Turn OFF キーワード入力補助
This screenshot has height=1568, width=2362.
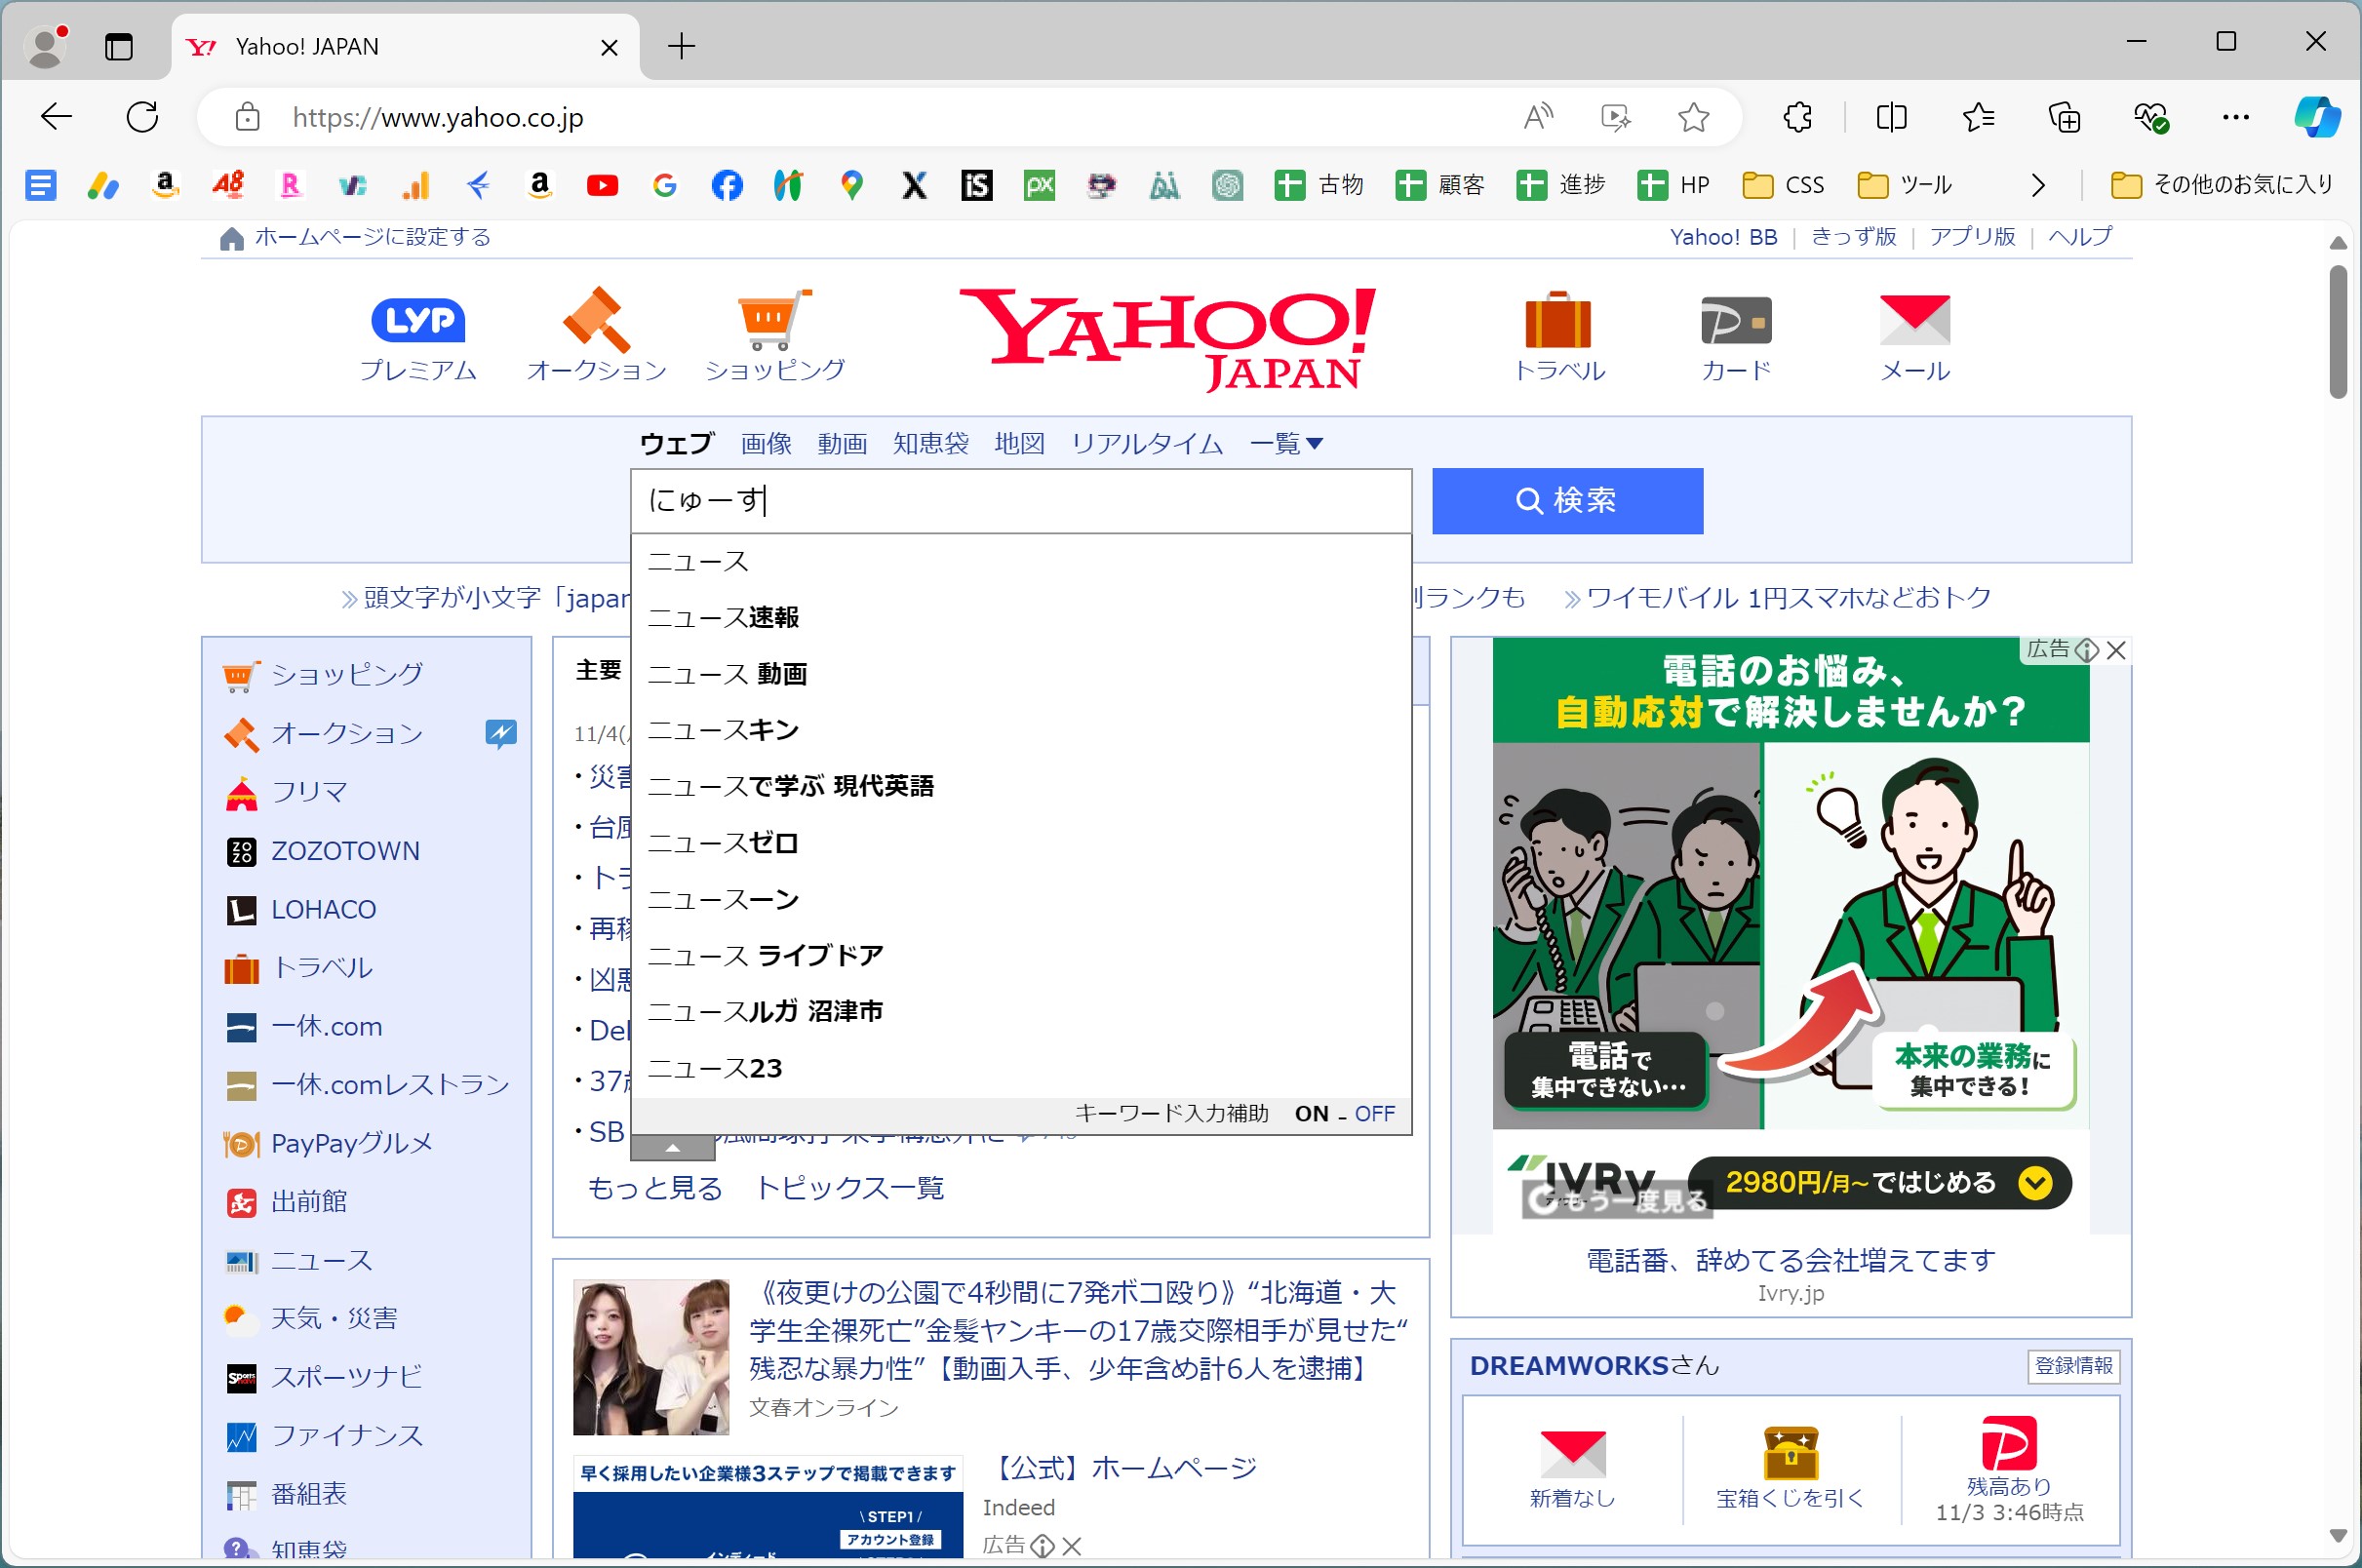point(1376,1113)
